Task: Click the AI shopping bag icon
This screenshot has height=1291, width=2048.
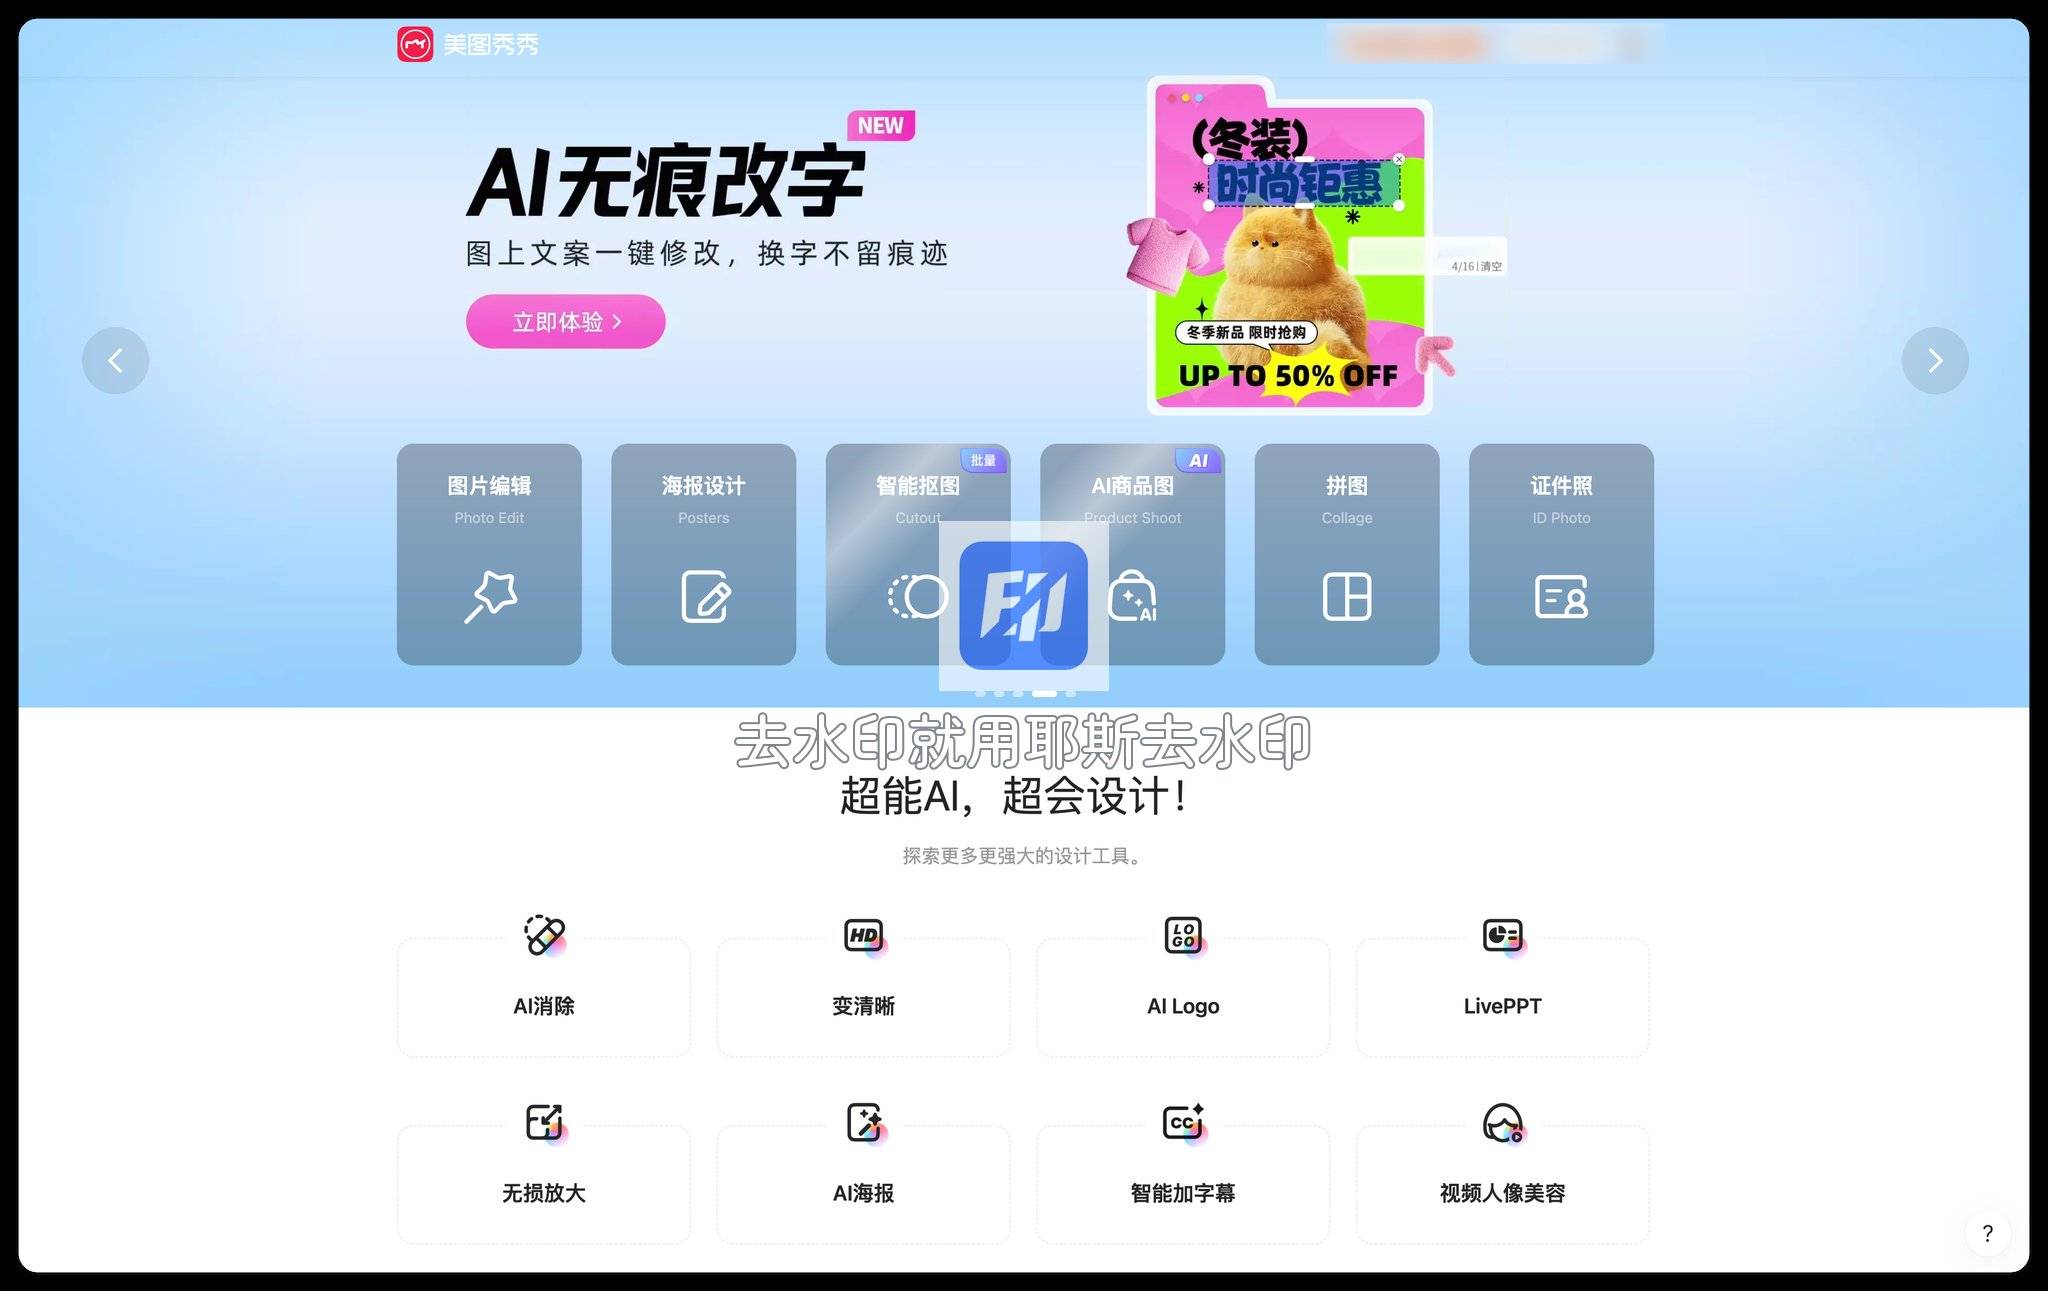Action: click(1133, 597)
